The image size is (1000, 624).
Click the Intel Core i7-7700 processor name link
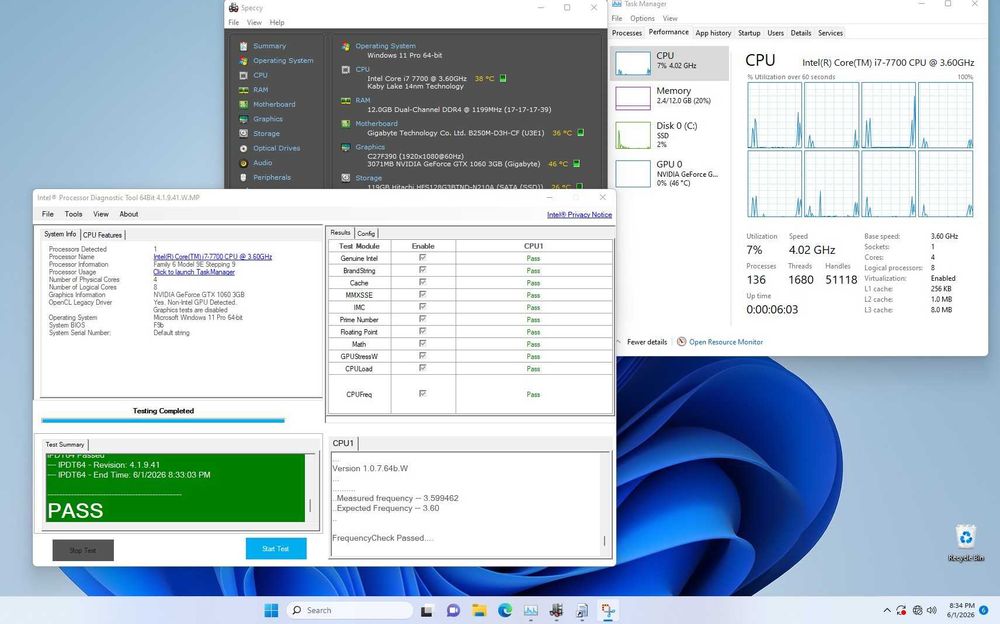(212, 256)
